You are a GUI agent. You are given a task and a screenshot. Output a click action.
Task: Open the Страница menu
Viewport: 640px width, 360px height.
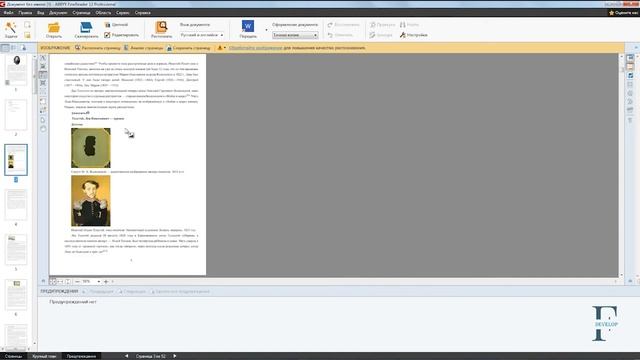click(81, 13)
